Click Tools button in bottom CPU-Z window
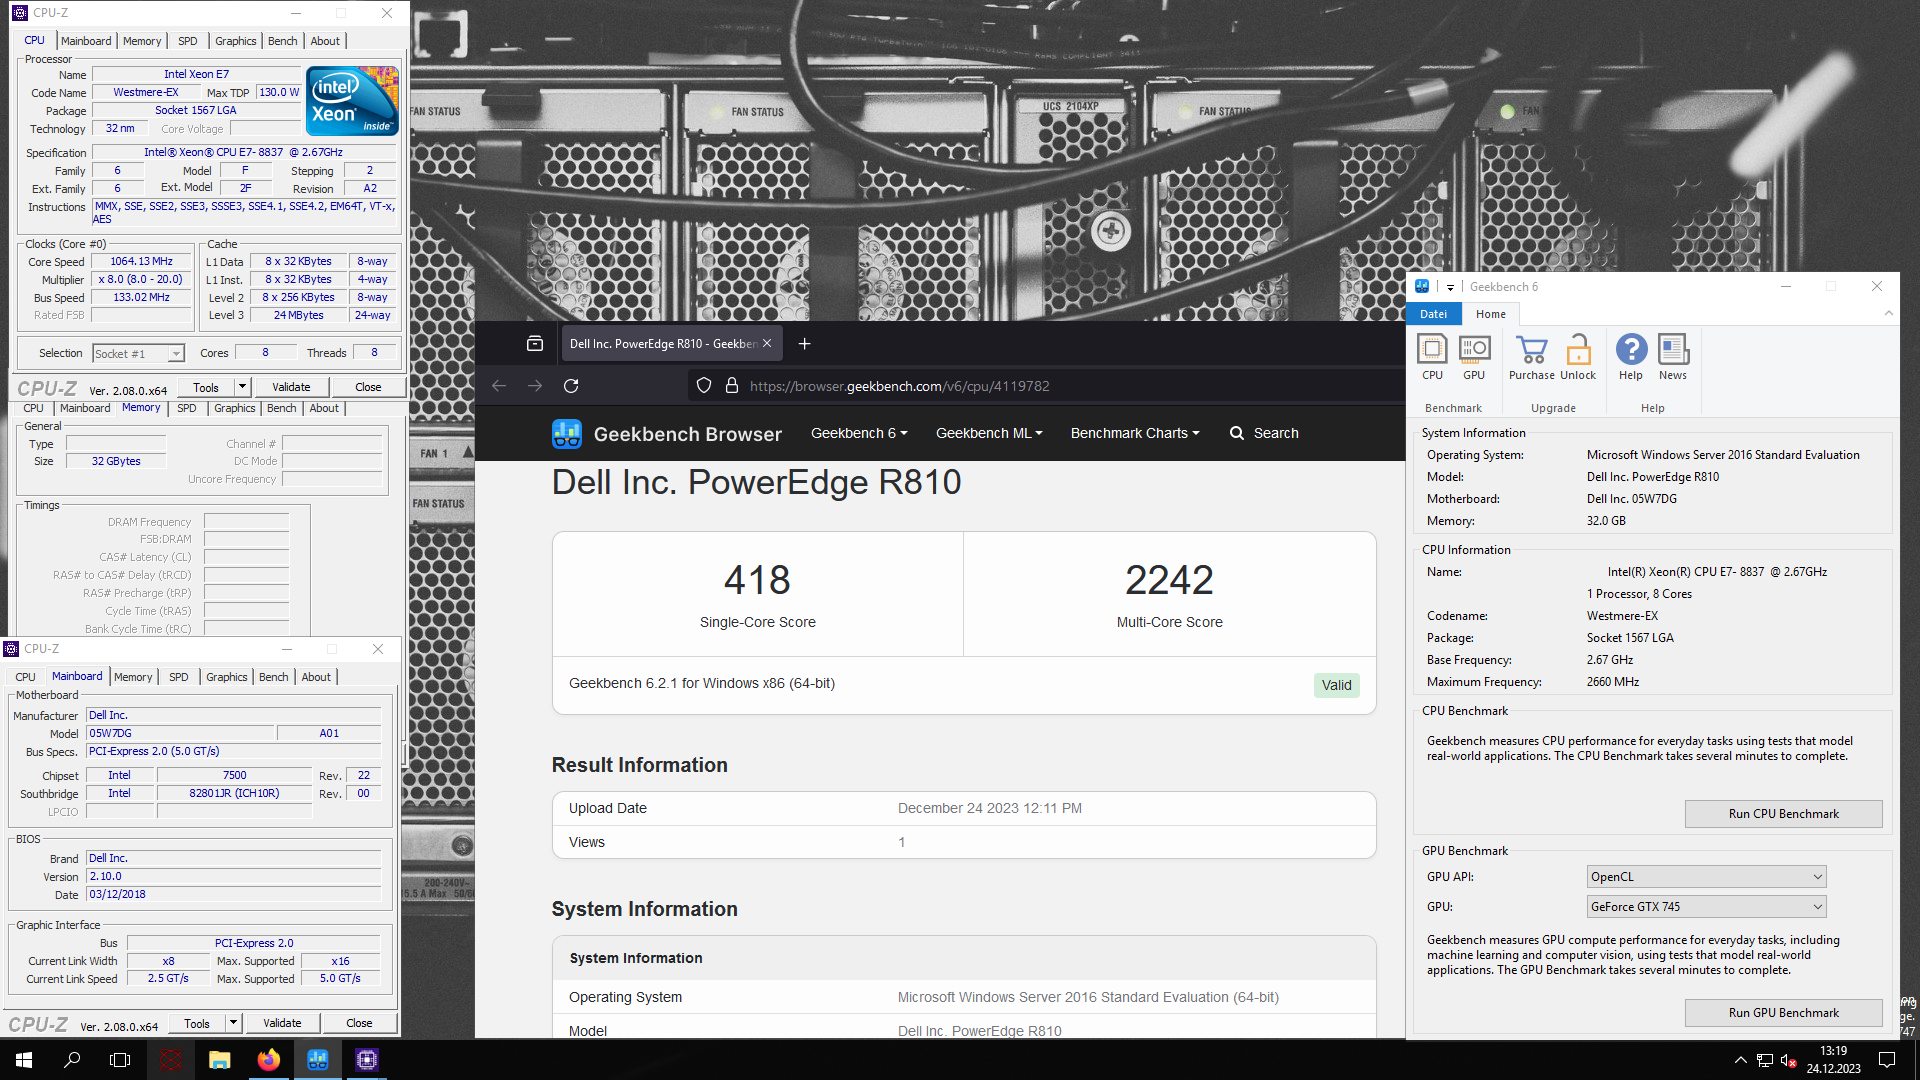The width and height of the screenshot is (1920, 1080). pyautogui.click(x=197, y=1023)
